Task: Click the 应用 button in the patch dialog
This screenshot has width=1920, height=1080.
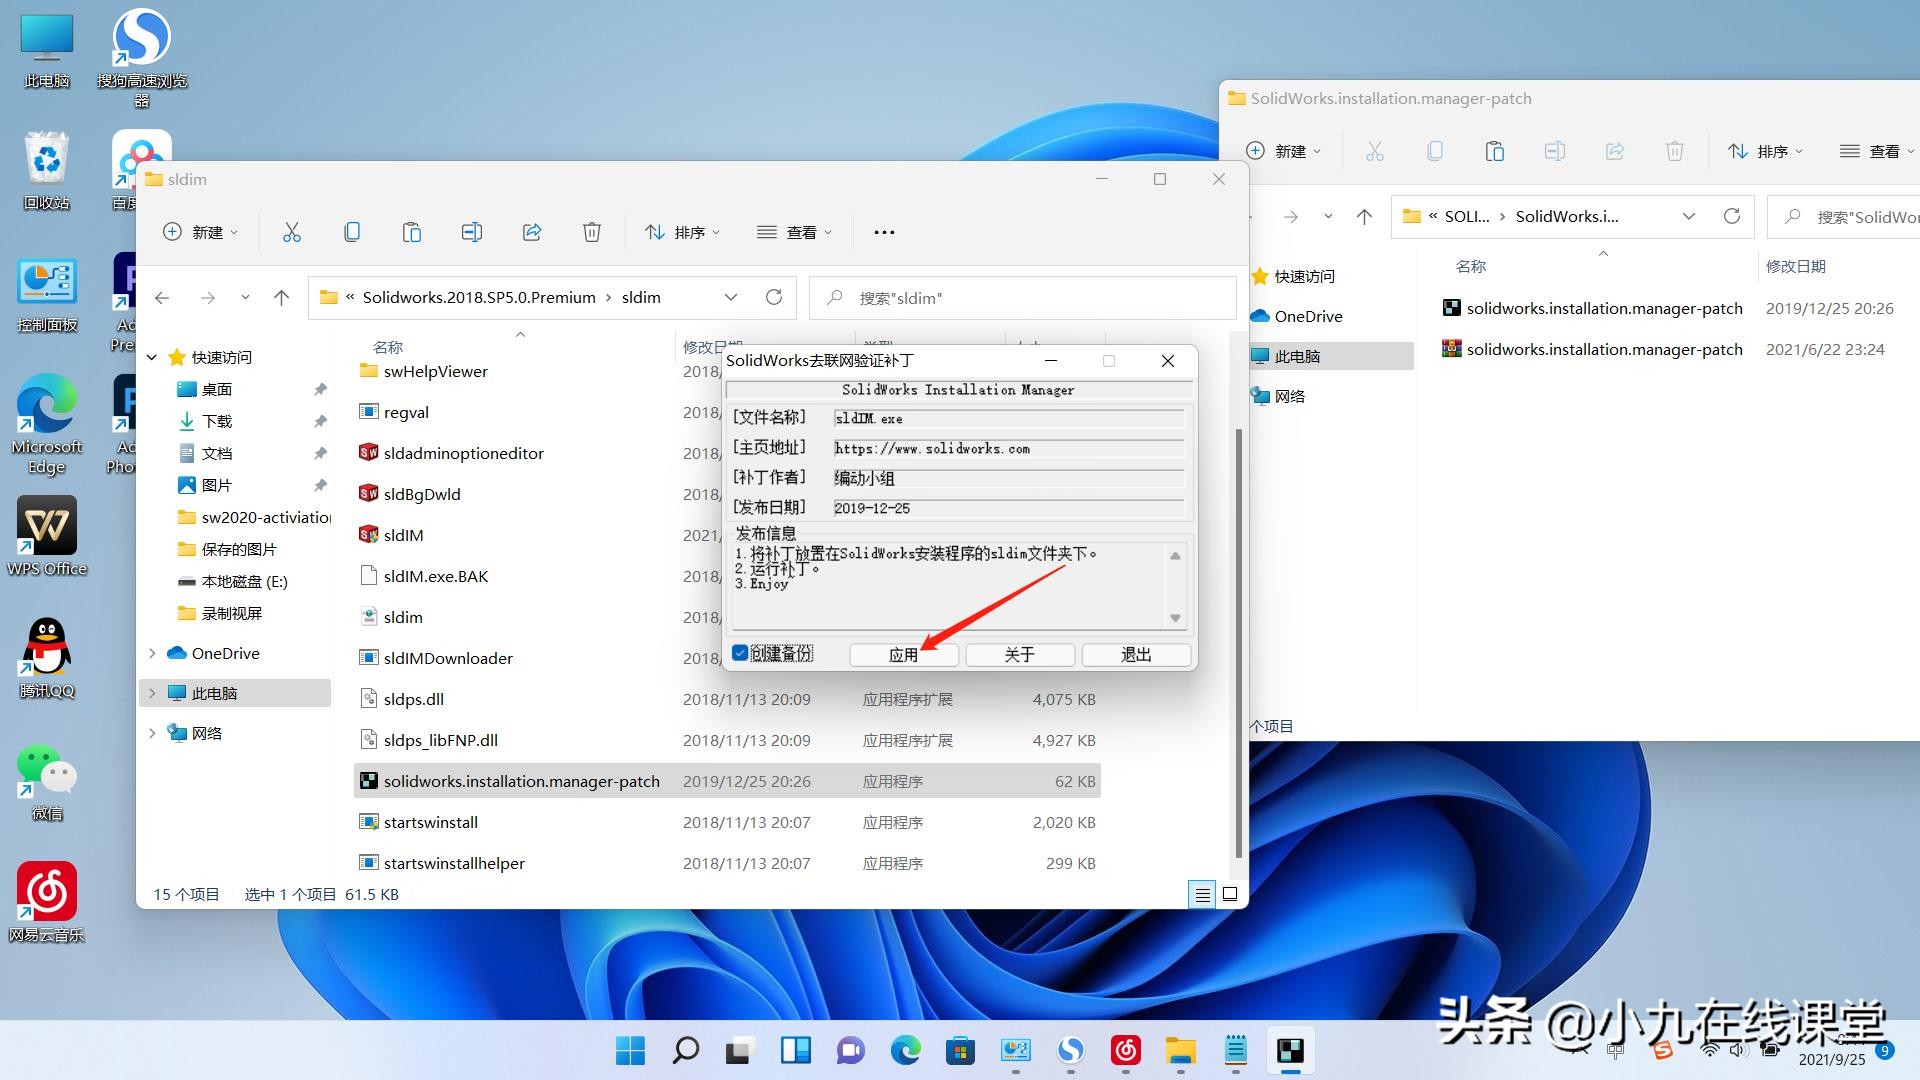Action: tap(902, 654)
